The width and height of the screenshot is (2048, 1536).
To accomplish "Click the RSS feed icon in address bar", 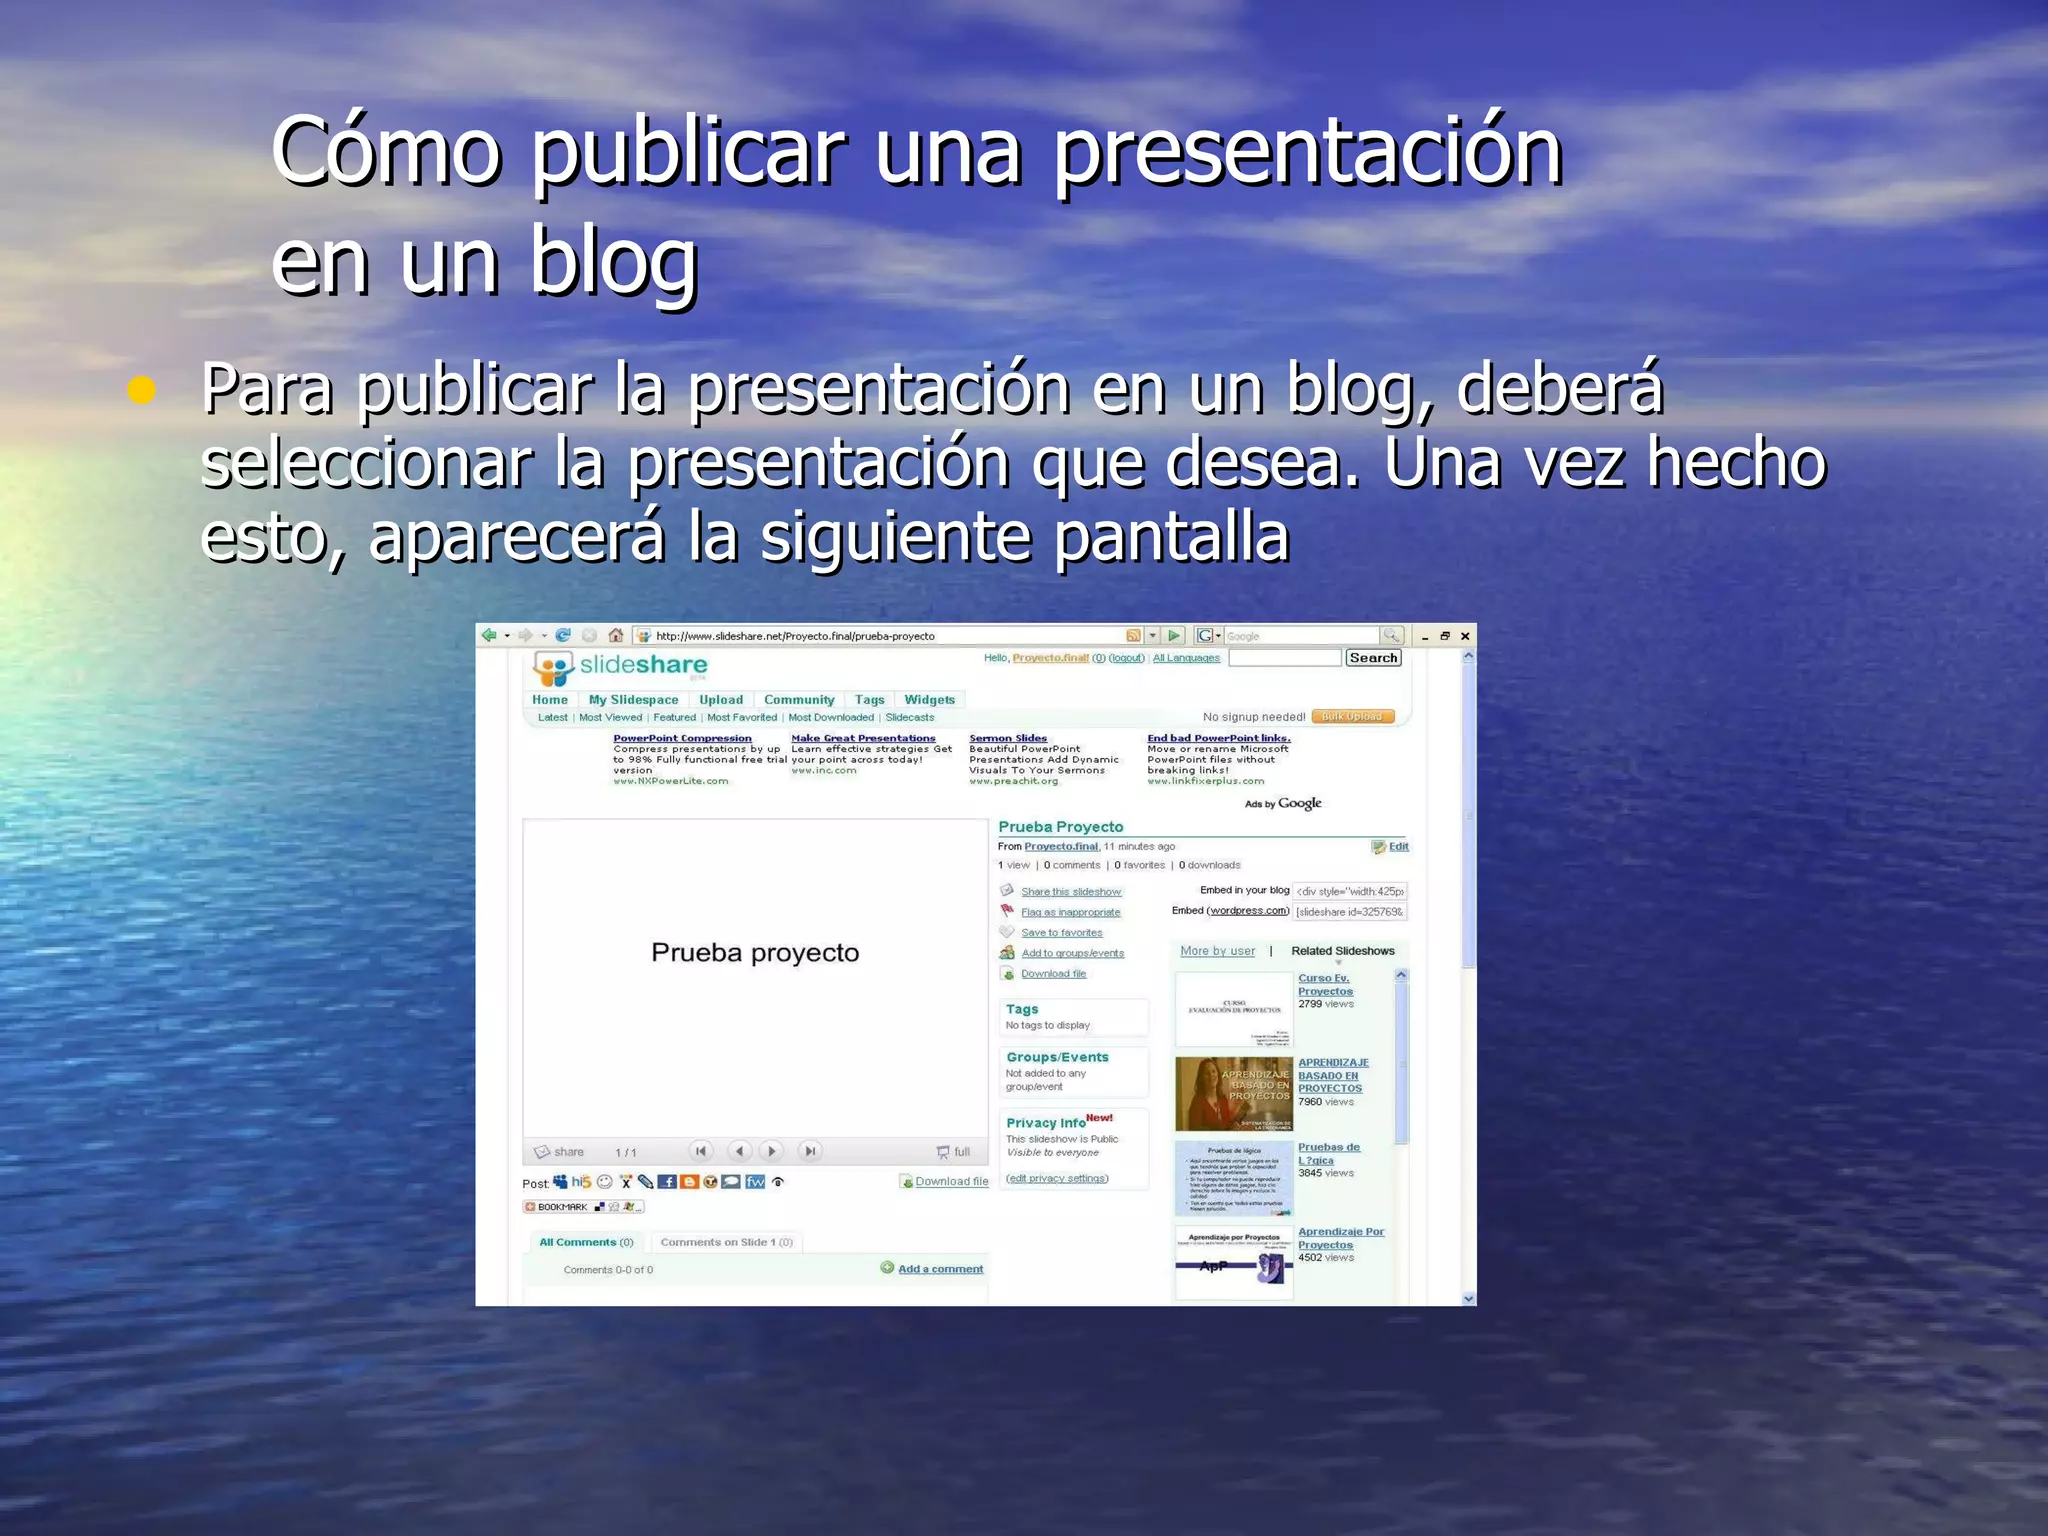I will coord(1133,635).
